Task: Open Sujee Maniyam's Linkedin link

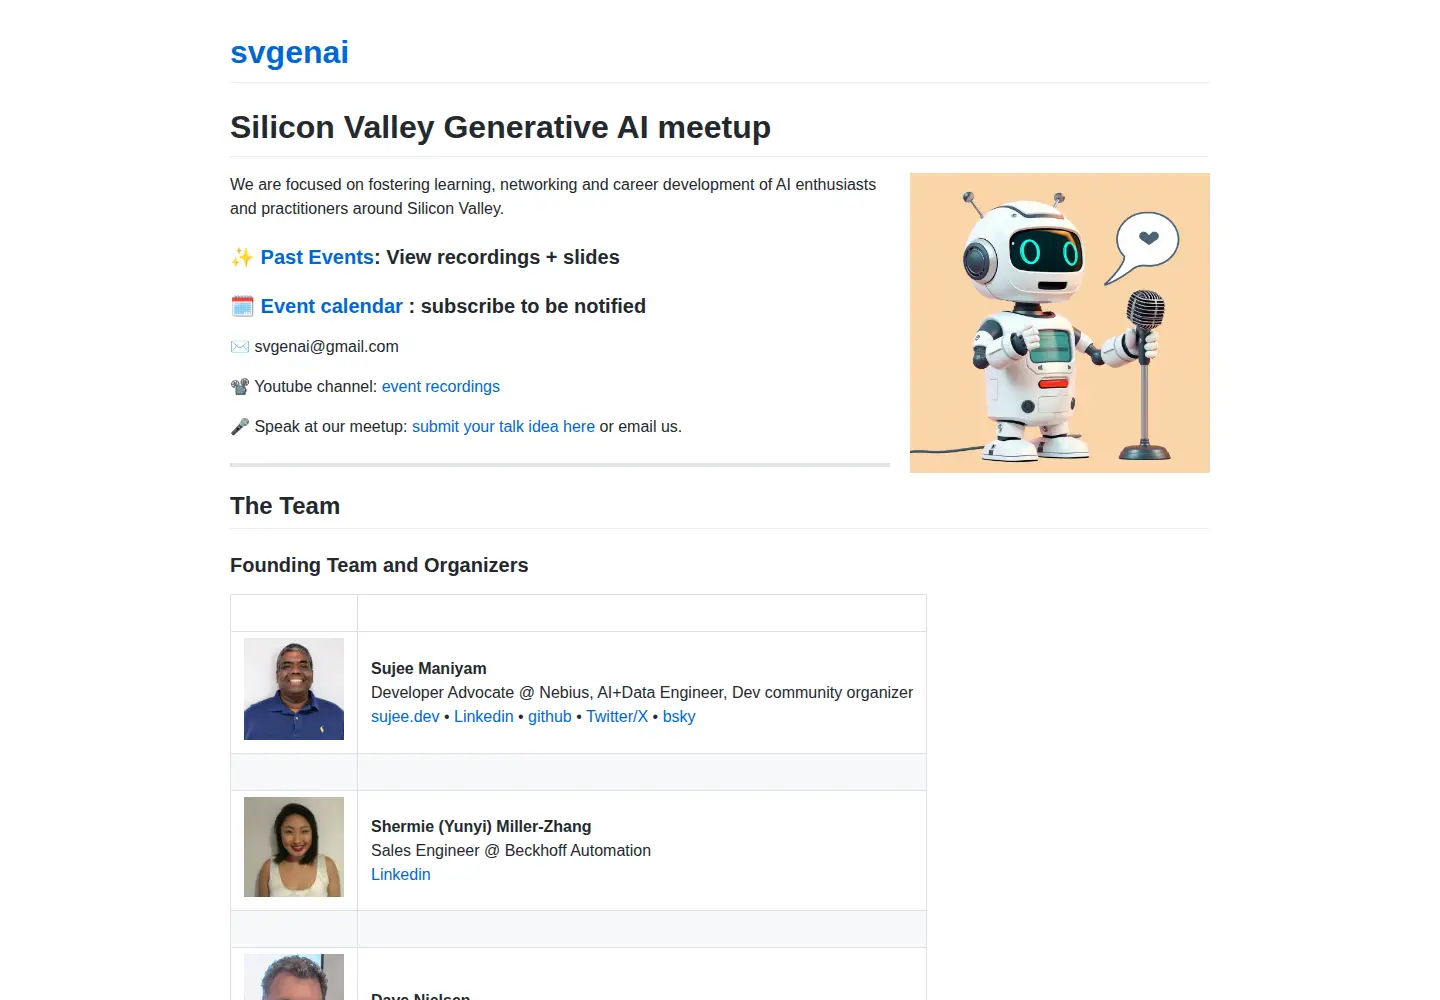Action: pyautogui.click(x=484, y=716)
